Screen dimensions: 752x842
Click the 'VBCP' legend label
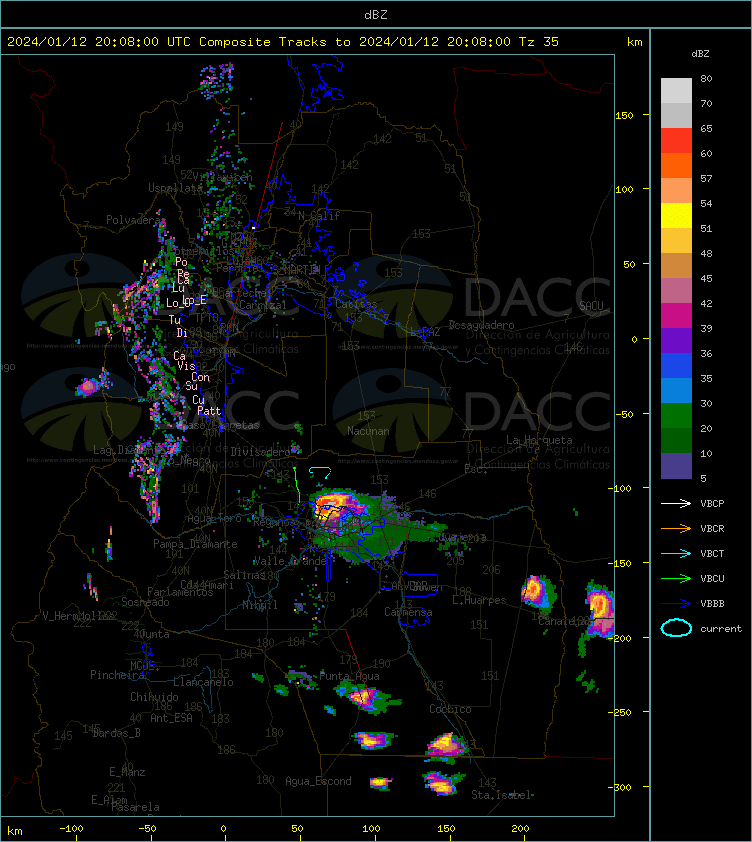712,503
